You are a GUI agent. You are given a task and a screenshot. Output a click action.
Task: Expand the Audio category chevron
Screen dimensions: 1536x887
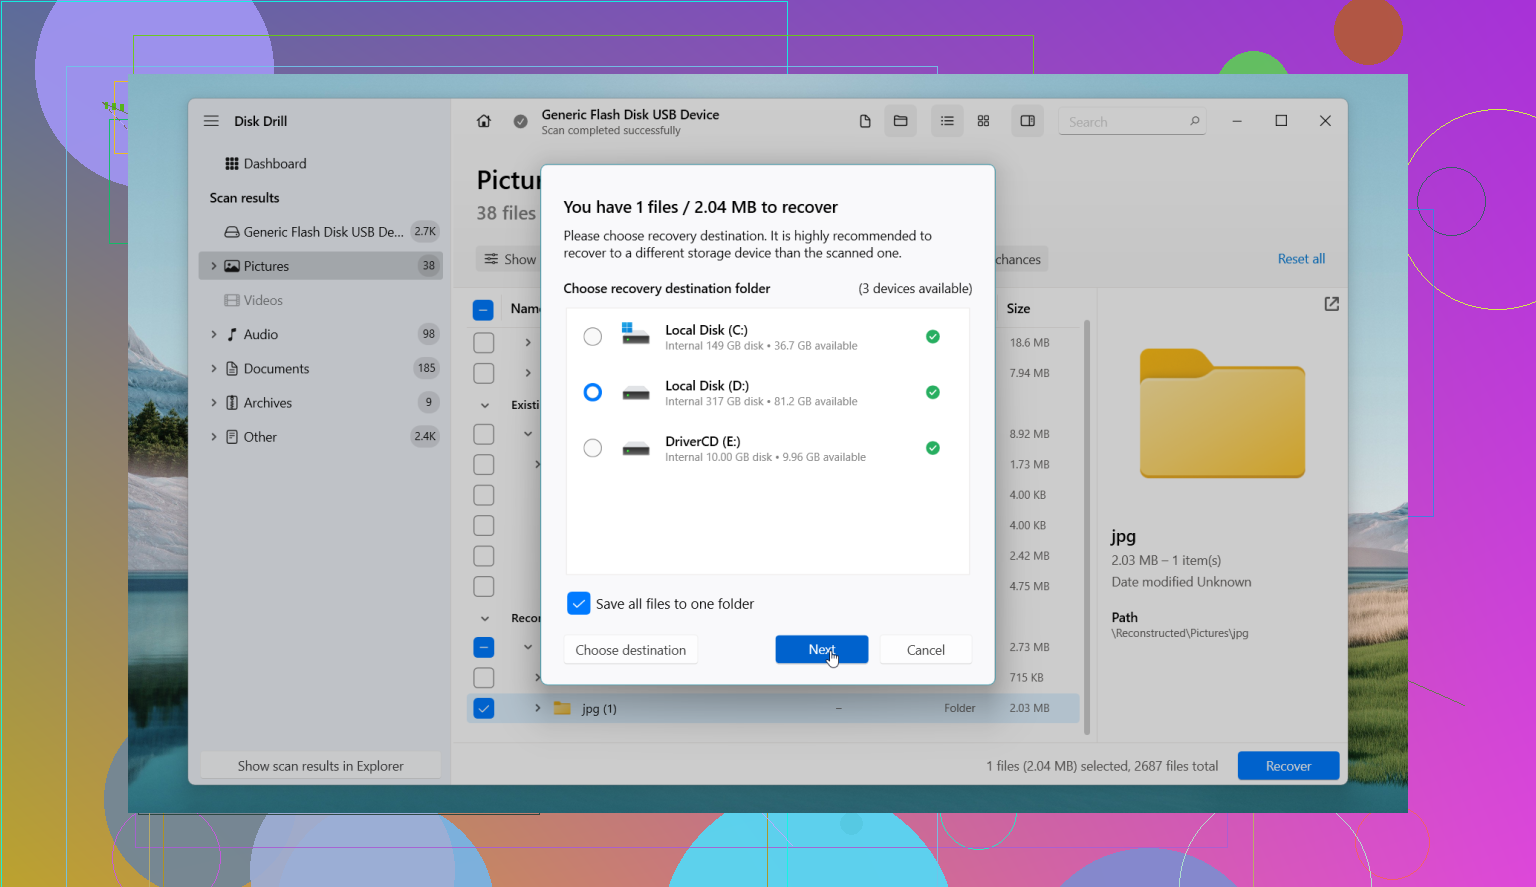[213, 334]
